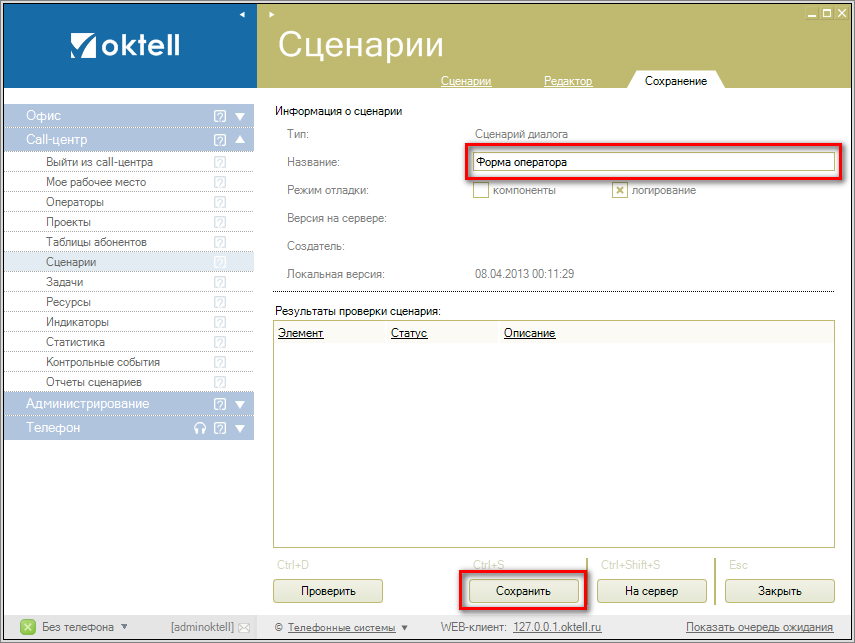Switch to the Редактор tab

coord(568,81)
